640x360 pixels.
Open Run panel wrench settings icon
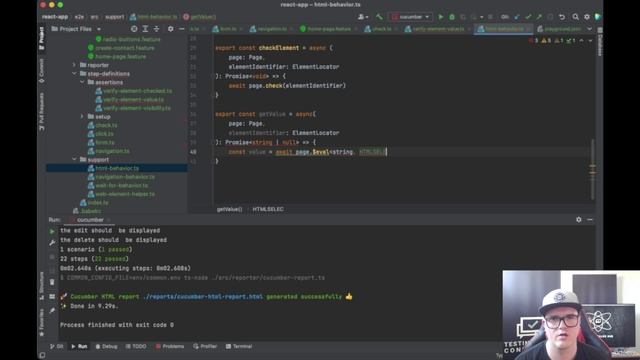(52, 243)
